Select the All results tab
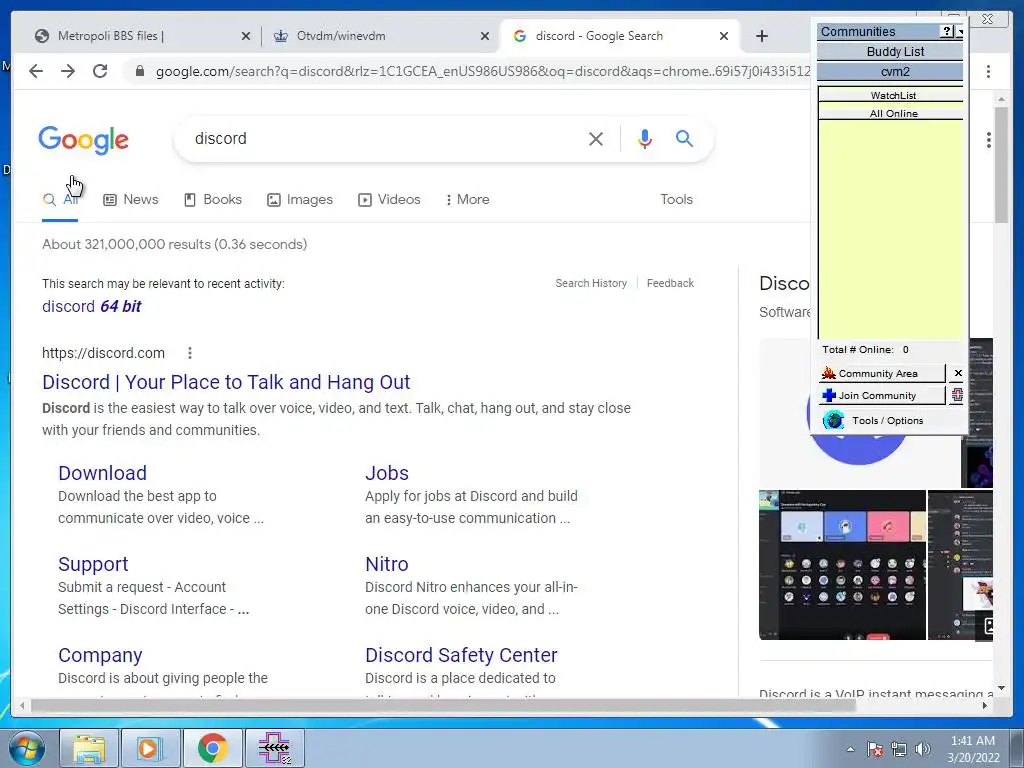Viewport: 1024px width, 768px height. click(60, 200)
